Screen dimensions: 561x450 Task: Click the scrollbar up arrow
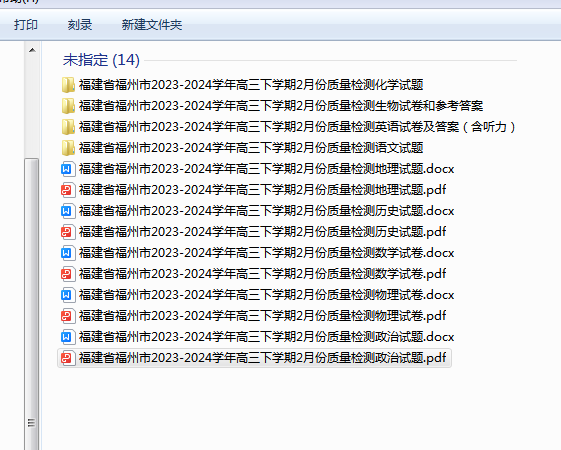coord(32,50)
